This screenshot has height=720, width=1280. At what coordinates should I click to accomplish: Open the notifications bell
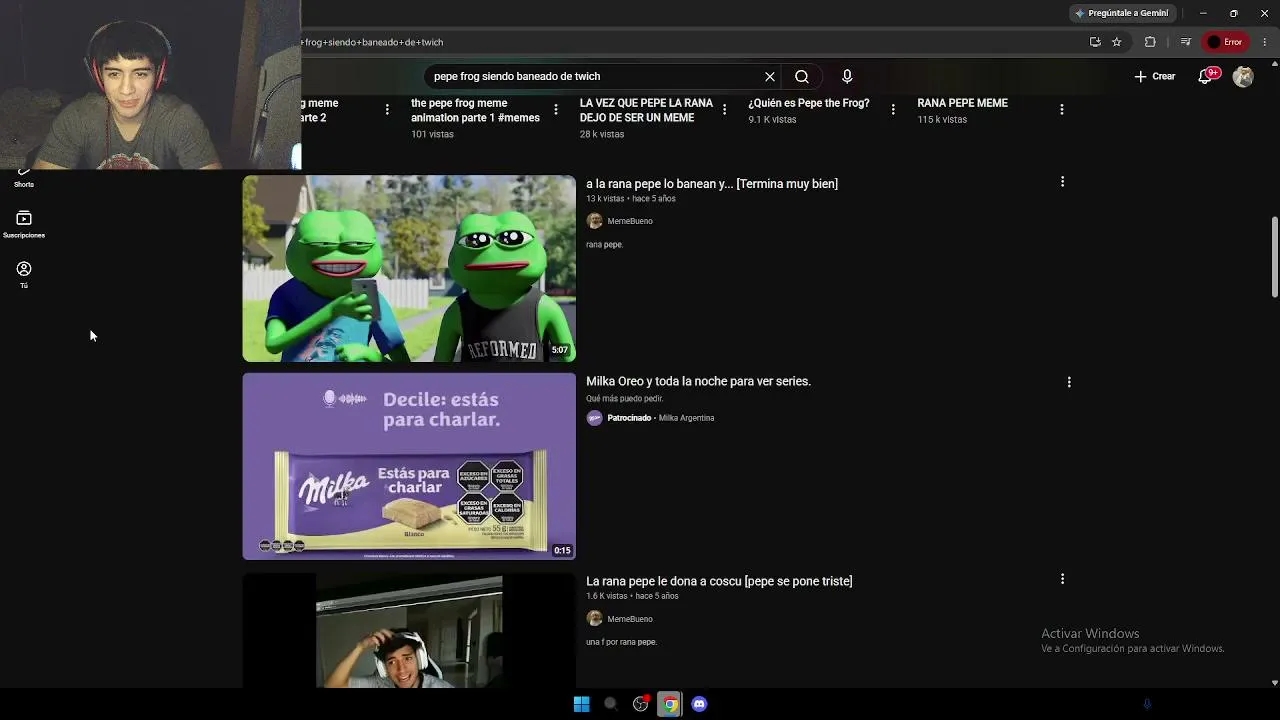(x=1206, y=76)
